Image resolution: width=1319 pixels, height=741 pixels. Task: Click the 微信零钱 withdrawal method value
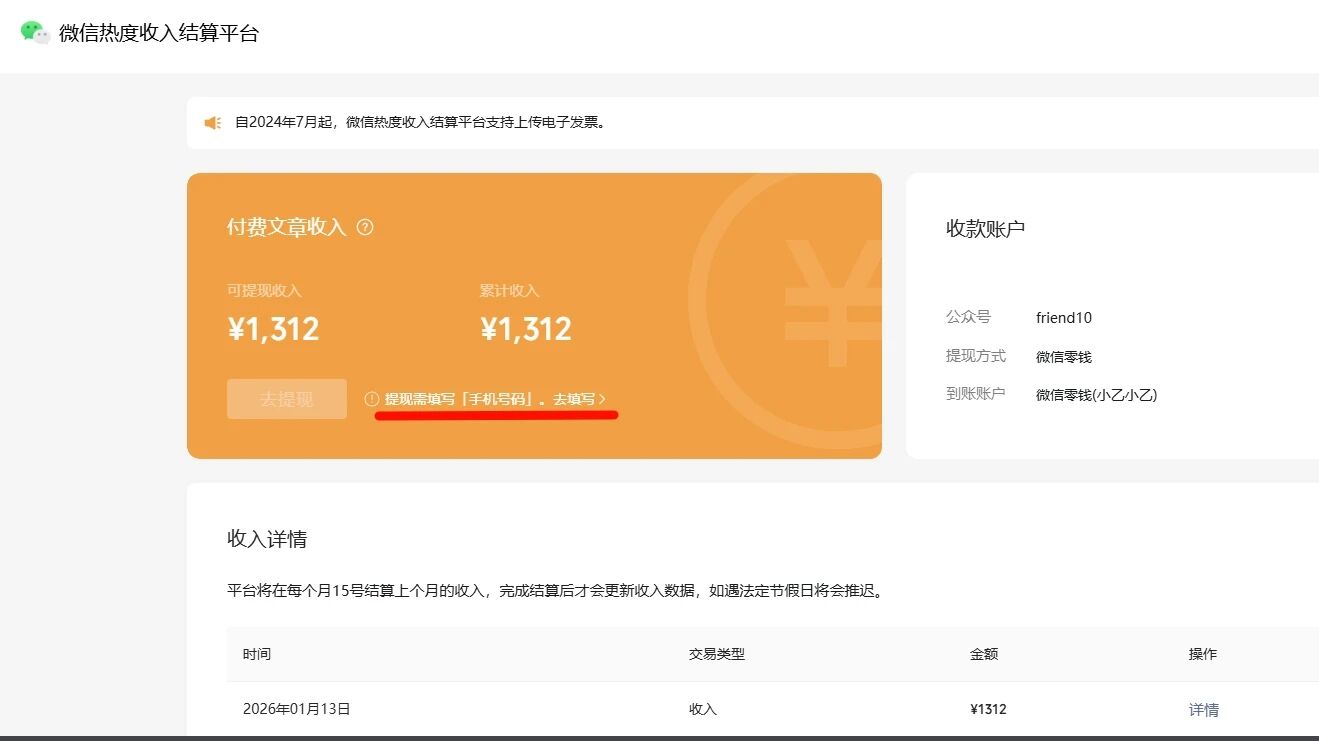coord(1064,357)
